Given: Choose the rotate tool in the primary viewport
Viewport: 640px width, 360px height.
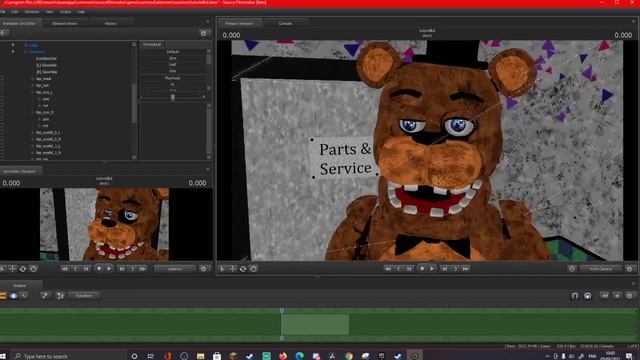Looking at the screenshot, I should 243,269.
